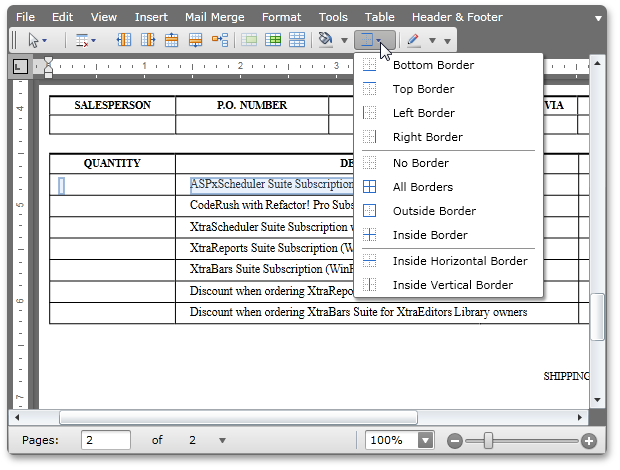Image resolution: width=620 pixels, height=470 pixels.
Task: Apply Inside Vertical Border
Action: click(448, 285)
